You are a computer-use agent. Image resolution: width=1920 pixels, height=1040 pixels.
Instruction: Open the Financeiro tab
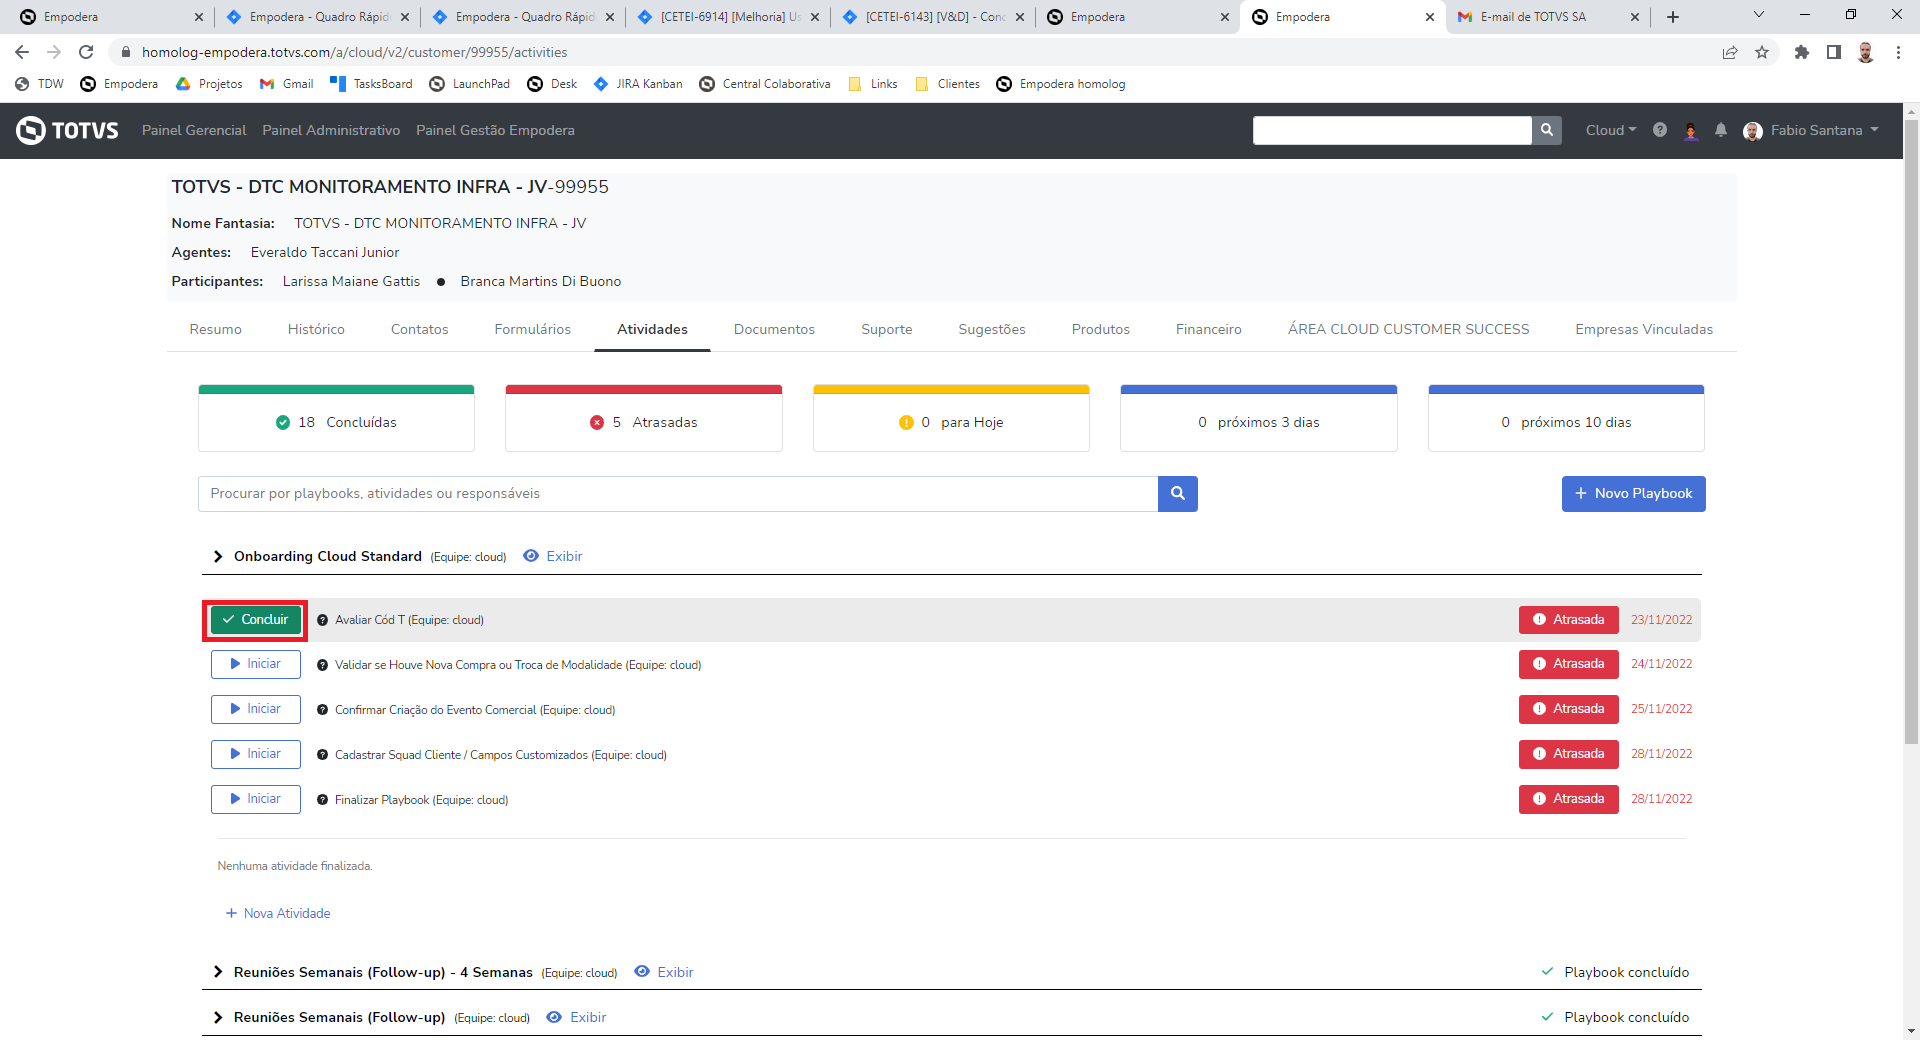pyautogui.click(x=1209, y=329)
